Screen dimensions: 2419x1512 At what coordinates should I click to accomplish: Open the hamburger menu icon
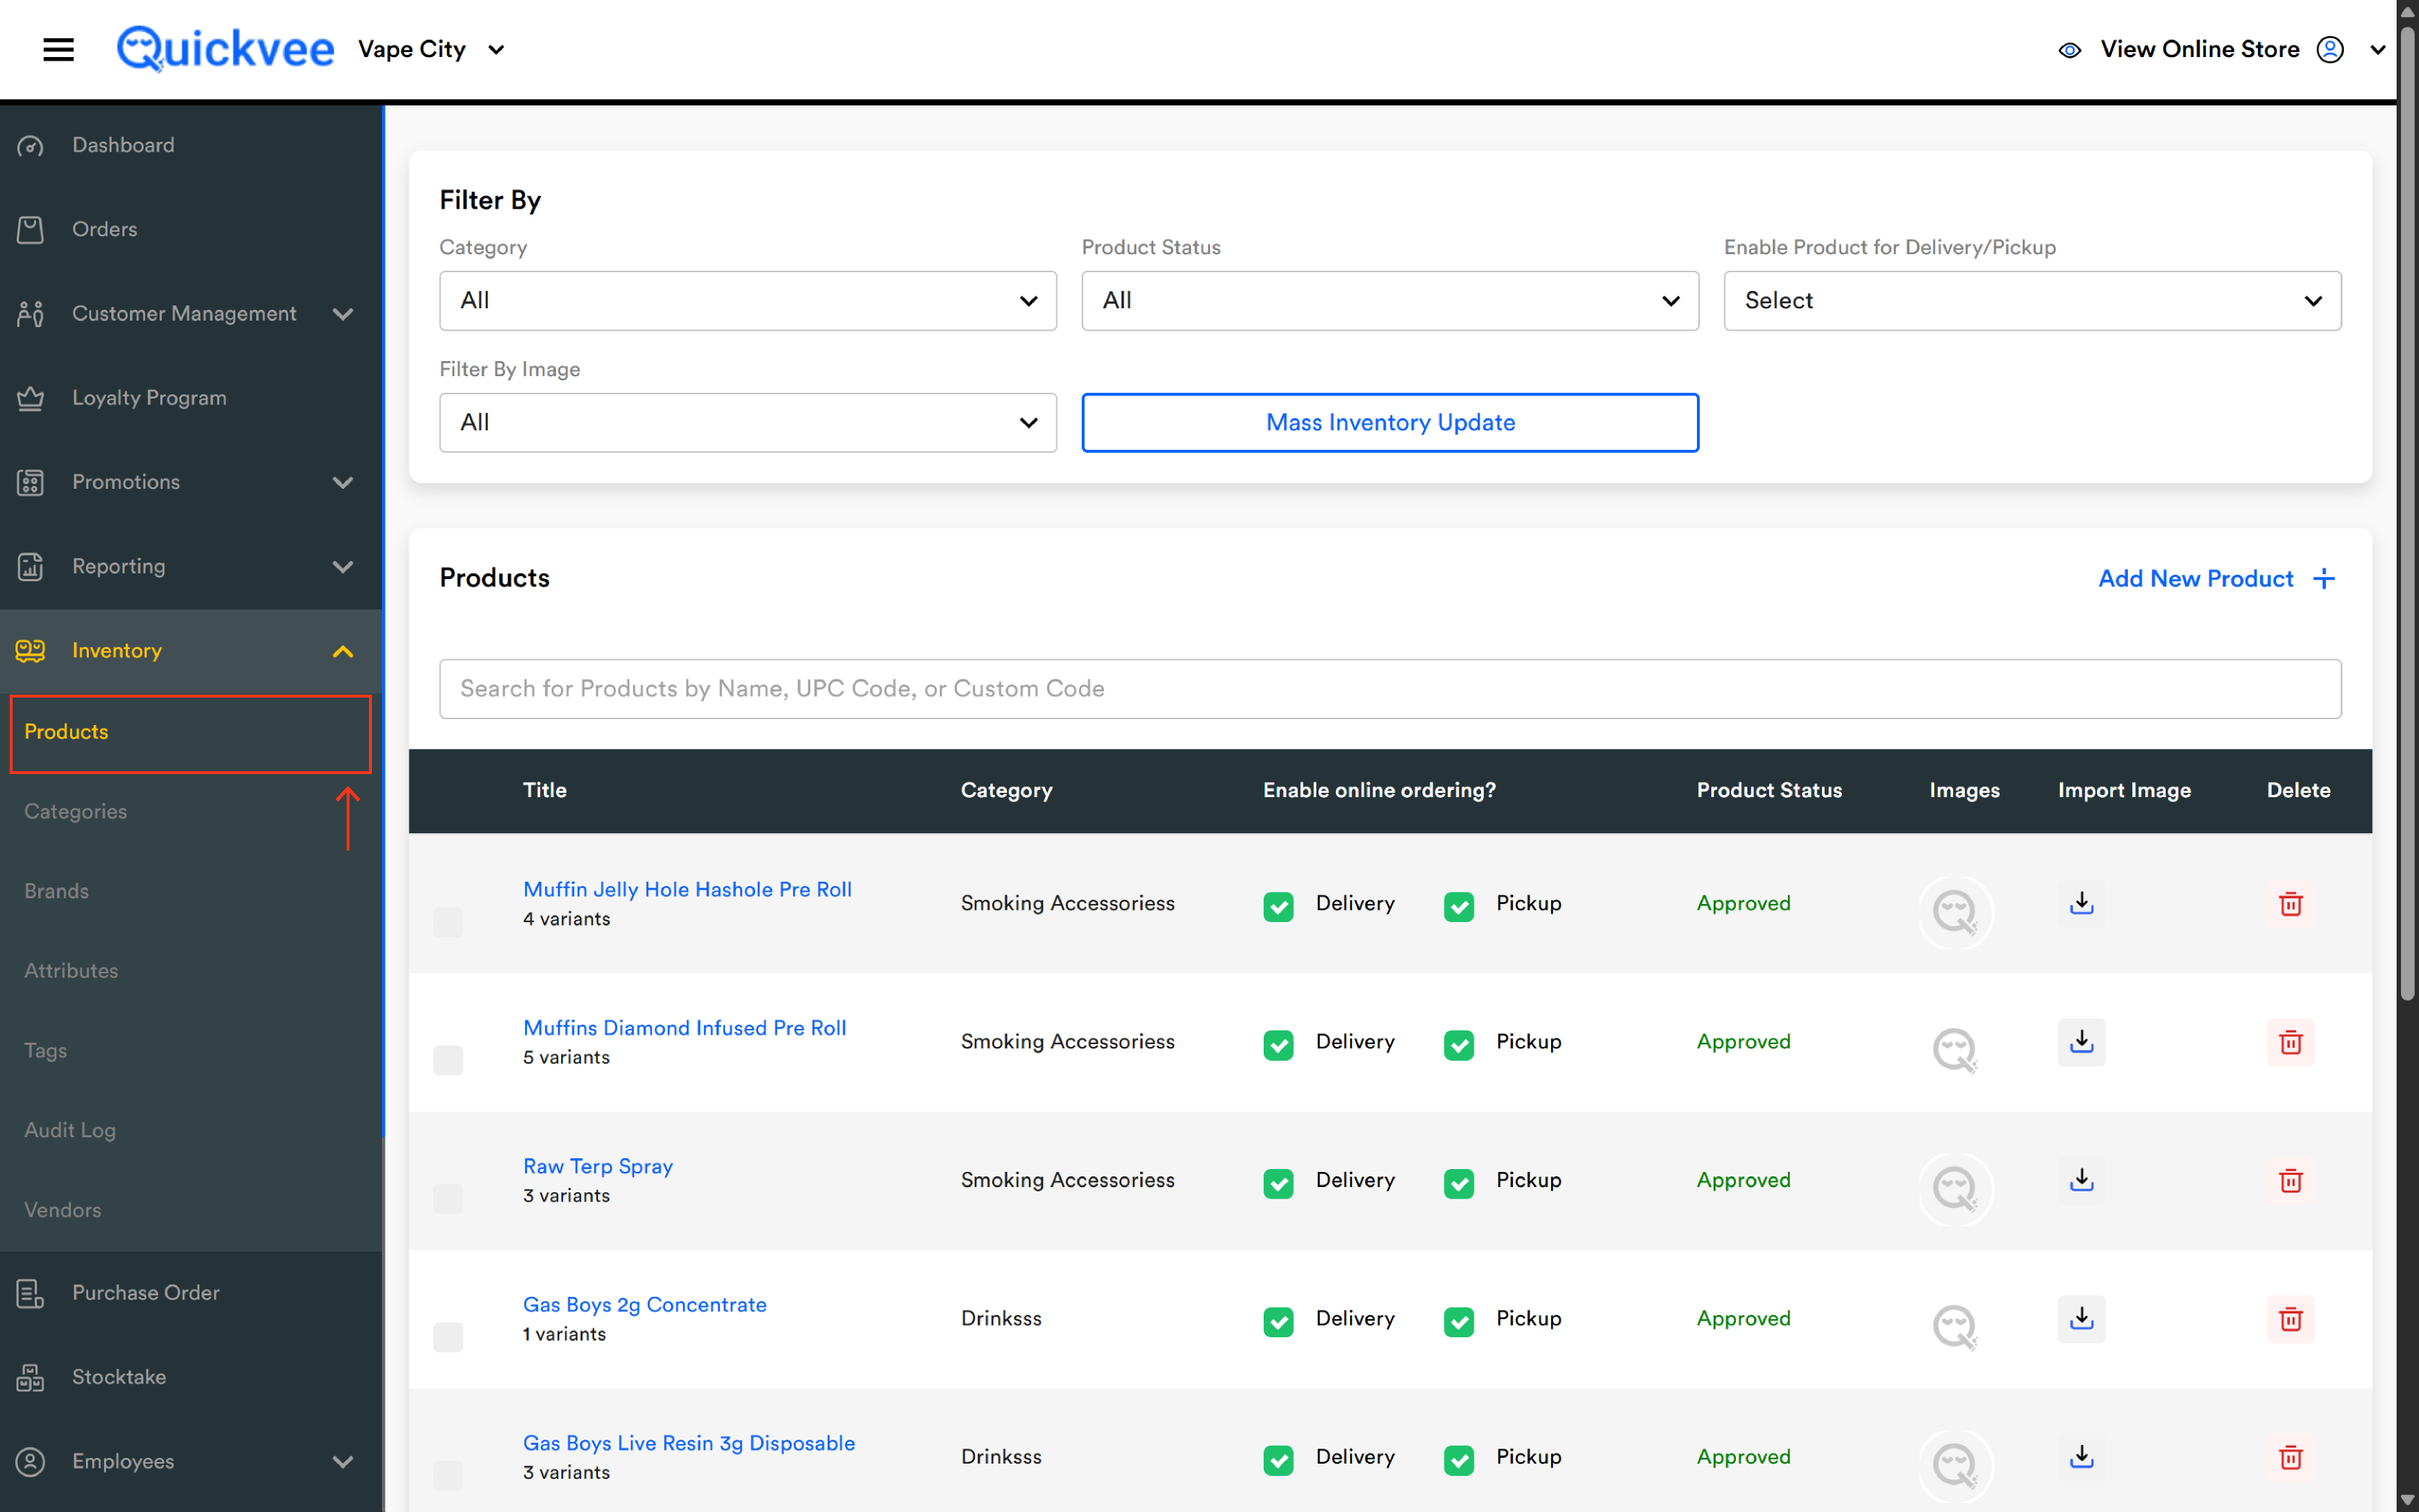(x=58, y=49)
